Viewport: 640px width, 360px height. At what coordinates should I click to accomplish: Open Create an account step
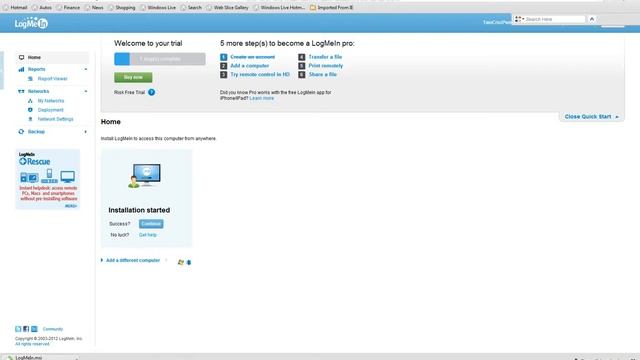click(252, 57)
